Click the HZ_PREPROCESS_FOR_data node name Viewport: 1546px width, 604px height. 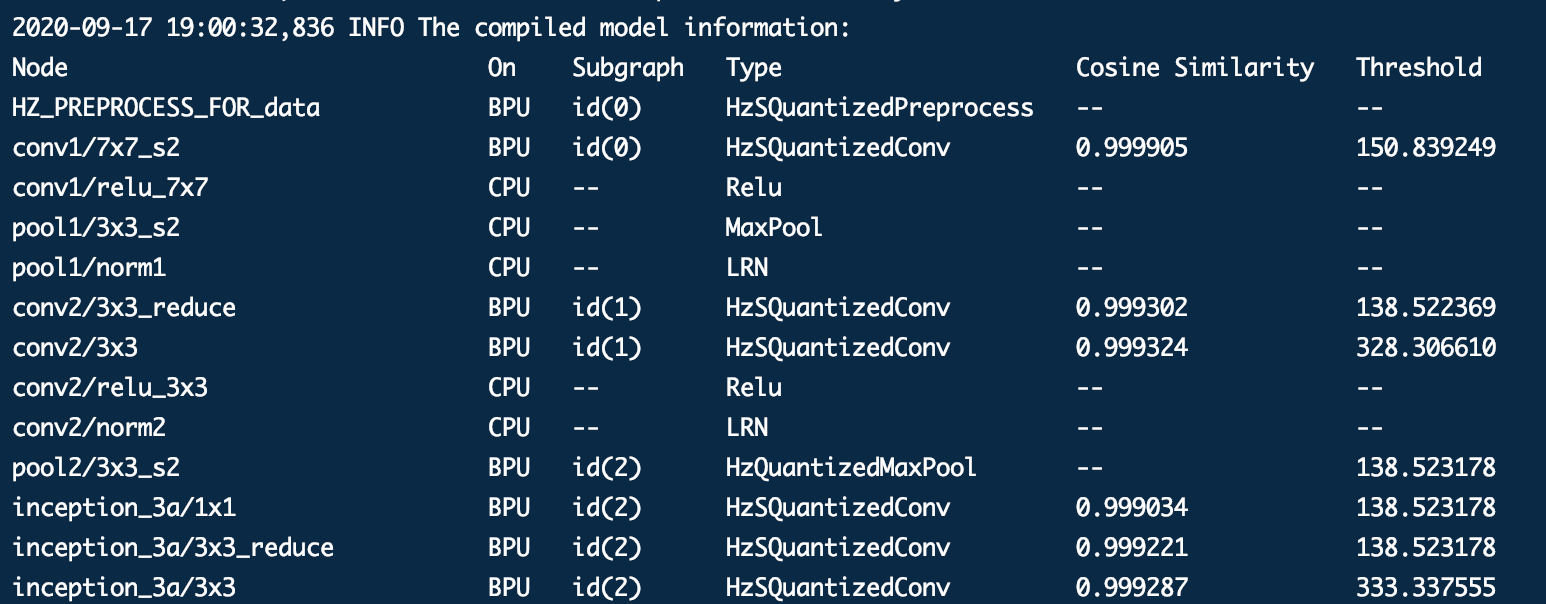click(x=166, y=107)
